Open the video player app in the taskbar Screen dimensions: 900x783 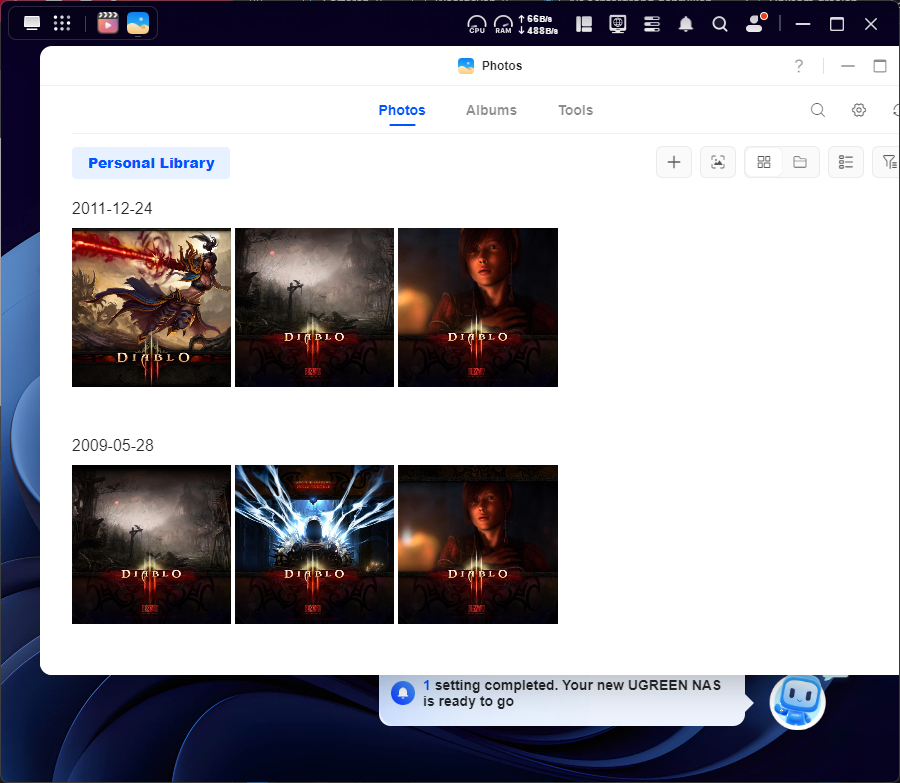108,23
